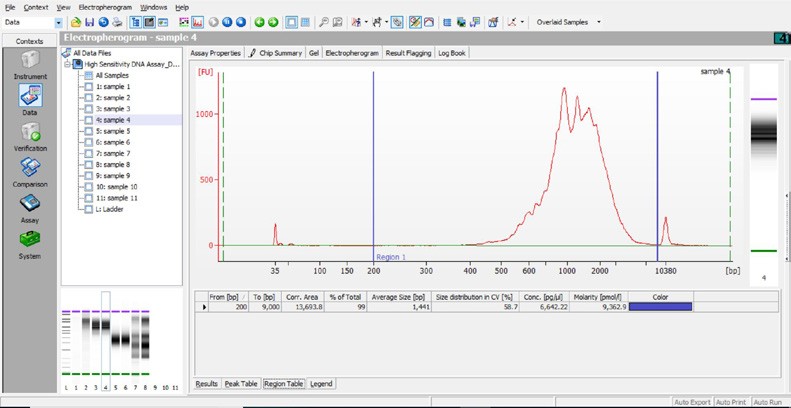Screen dimensions: 791x408
Task: Click the green next sample arrow
Action: click(x=273, y=21)
